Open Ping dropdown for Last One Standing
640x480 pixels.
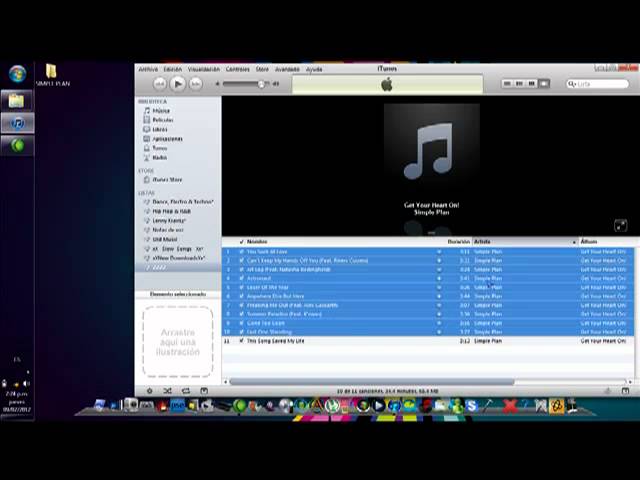click(x=439, y=332)
